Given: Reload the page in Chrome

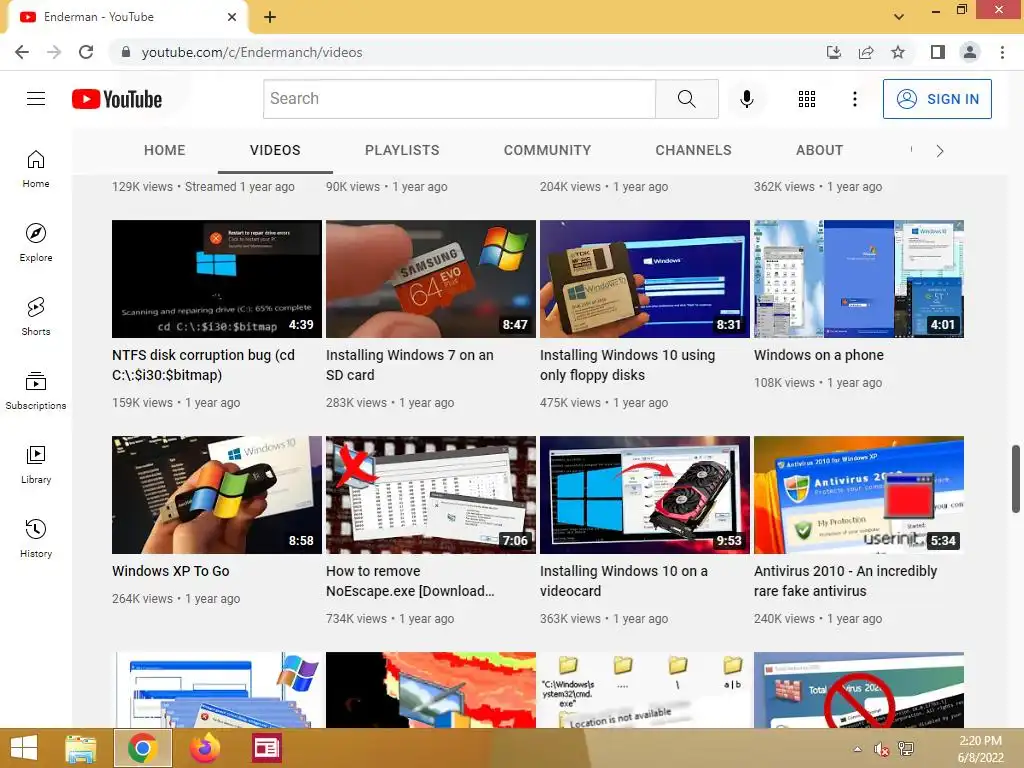Looking at the screenshot, I should pyautogui.click(x=86, y=52).
